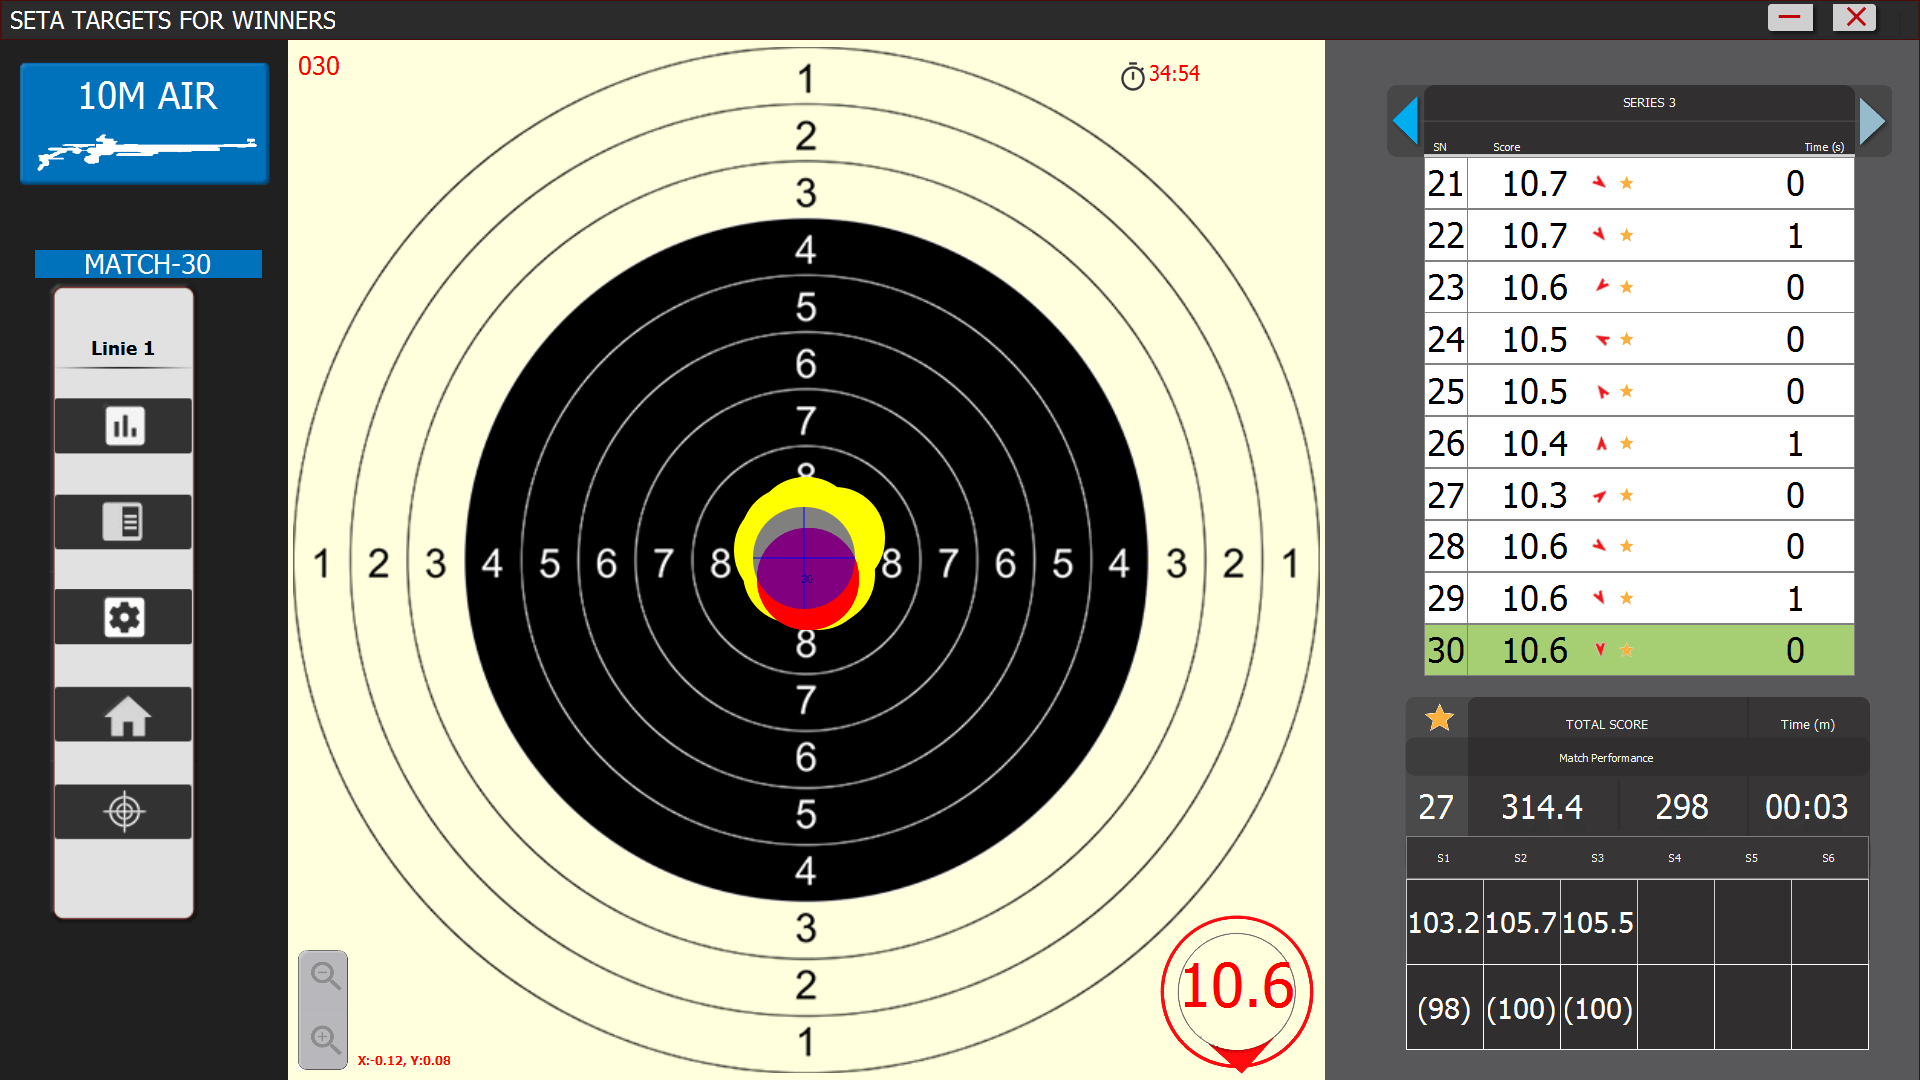
Task: Open the settings gear icon
Action: (123, 617)
